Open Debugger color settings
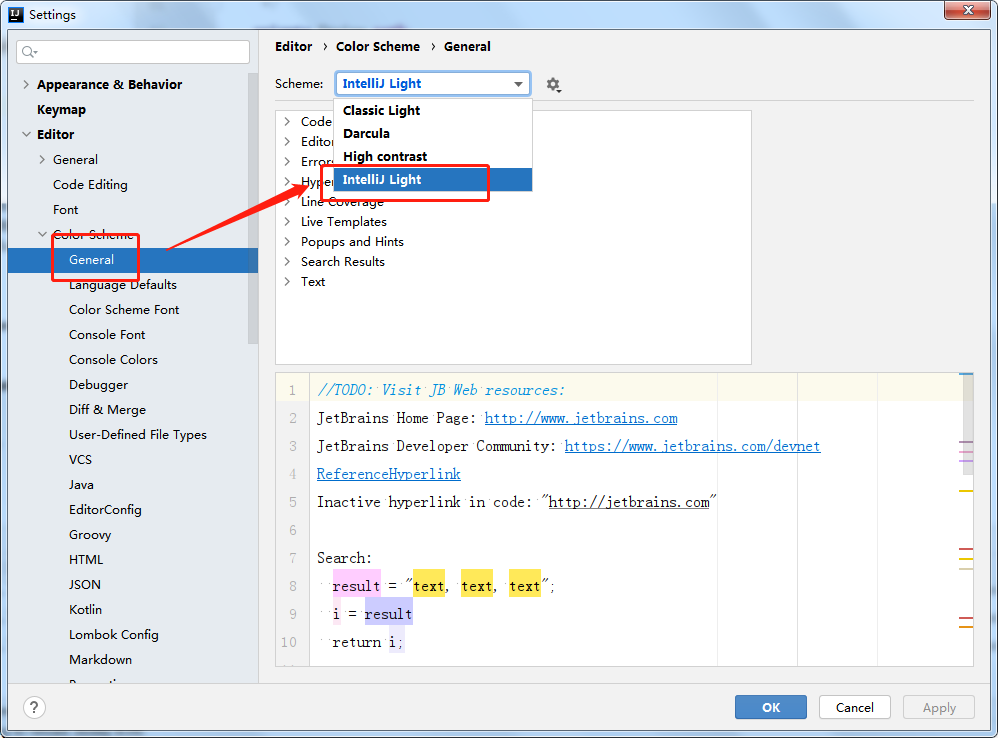Viewport: 998px width, 738px height. [99, 385]
